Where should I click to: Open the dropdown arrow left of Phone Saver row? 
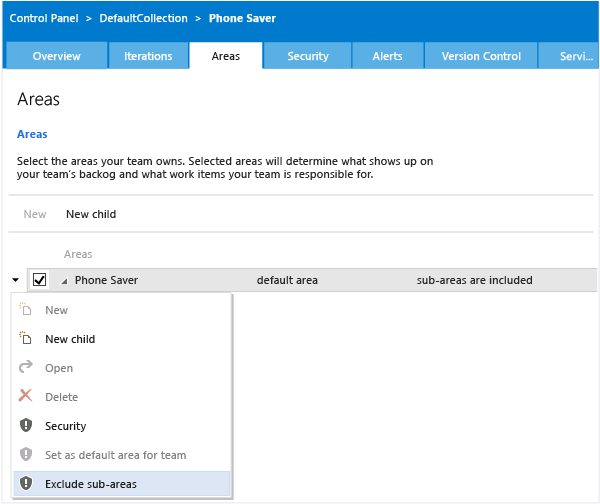point(15,280)
